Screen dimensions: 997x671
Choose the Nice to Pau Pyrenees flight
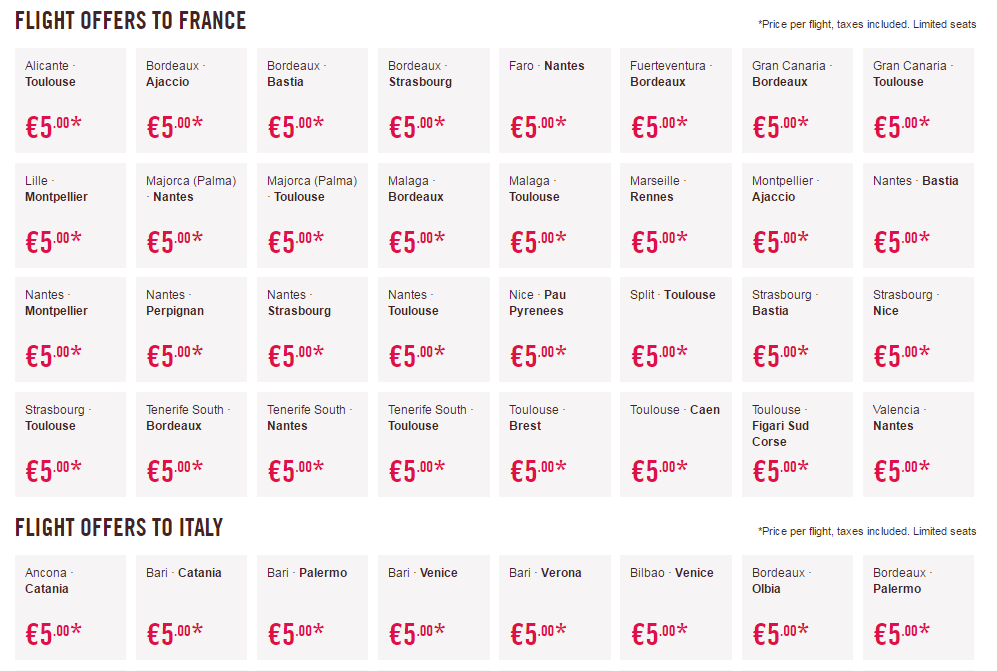click(x=554, y=329)
